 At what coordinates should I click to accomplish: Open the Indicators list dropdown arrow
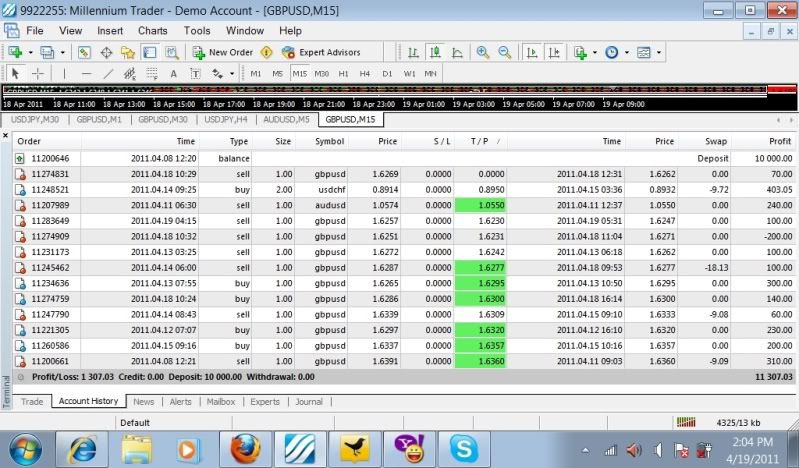point(595,53)
